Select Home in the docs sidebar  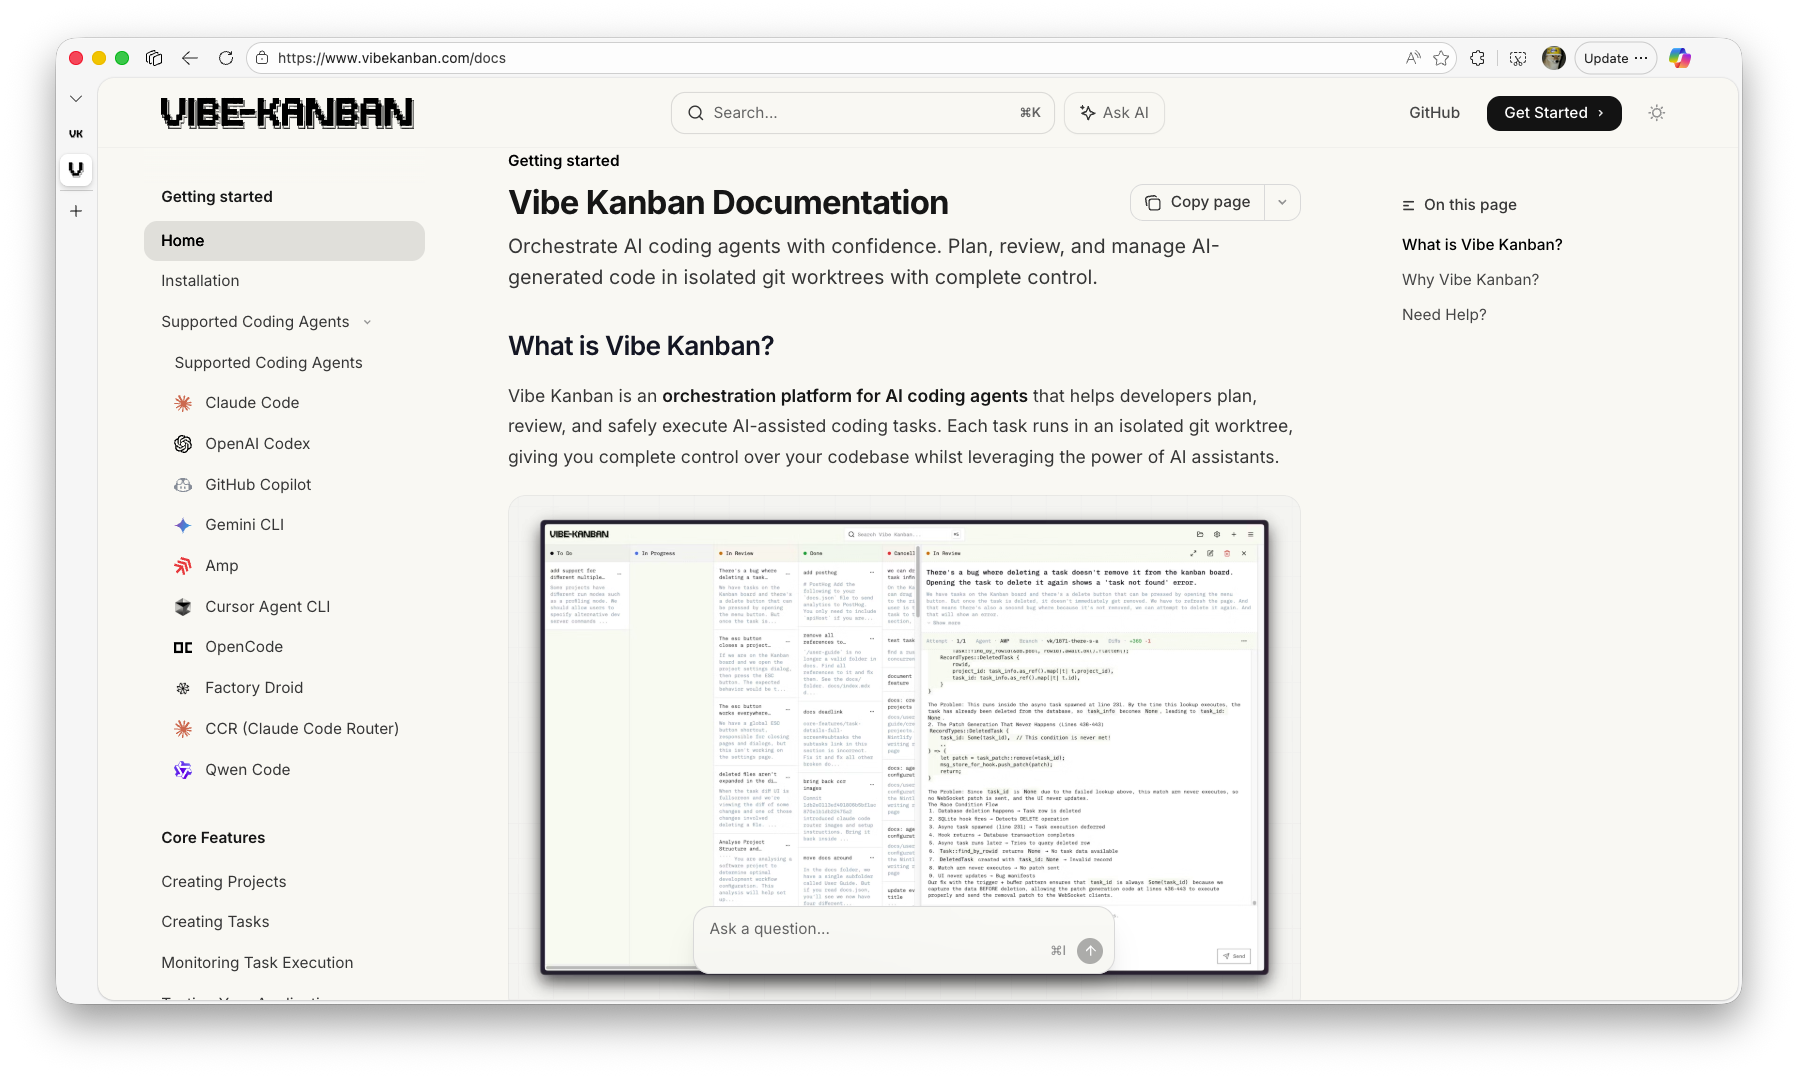coord(284,241)
